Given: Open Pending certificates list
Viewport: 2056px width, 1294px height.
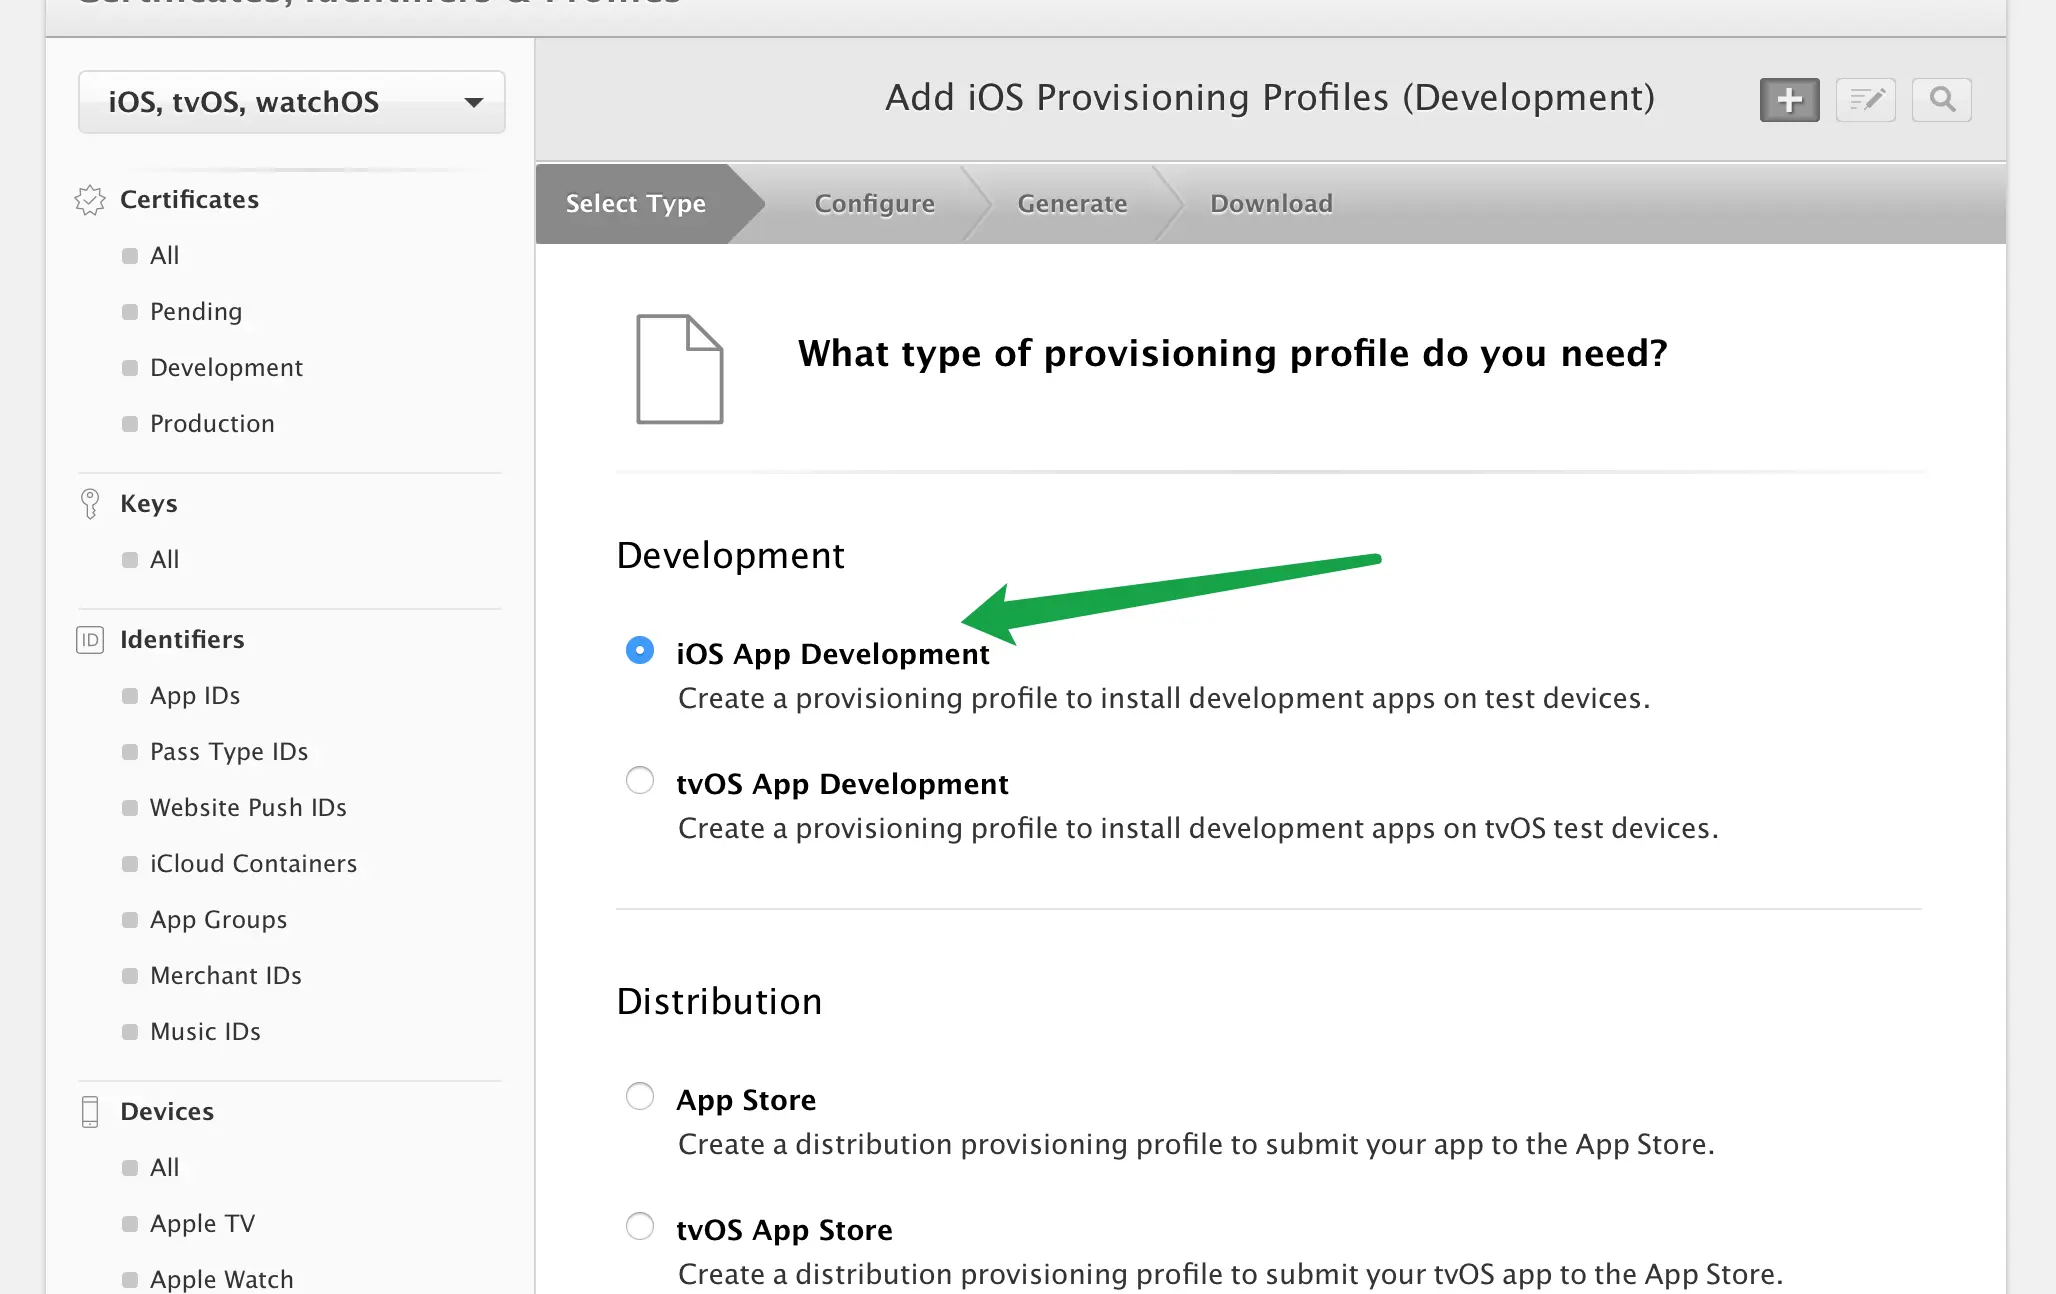Looking at the screenshot, I should tap(196, 312).
